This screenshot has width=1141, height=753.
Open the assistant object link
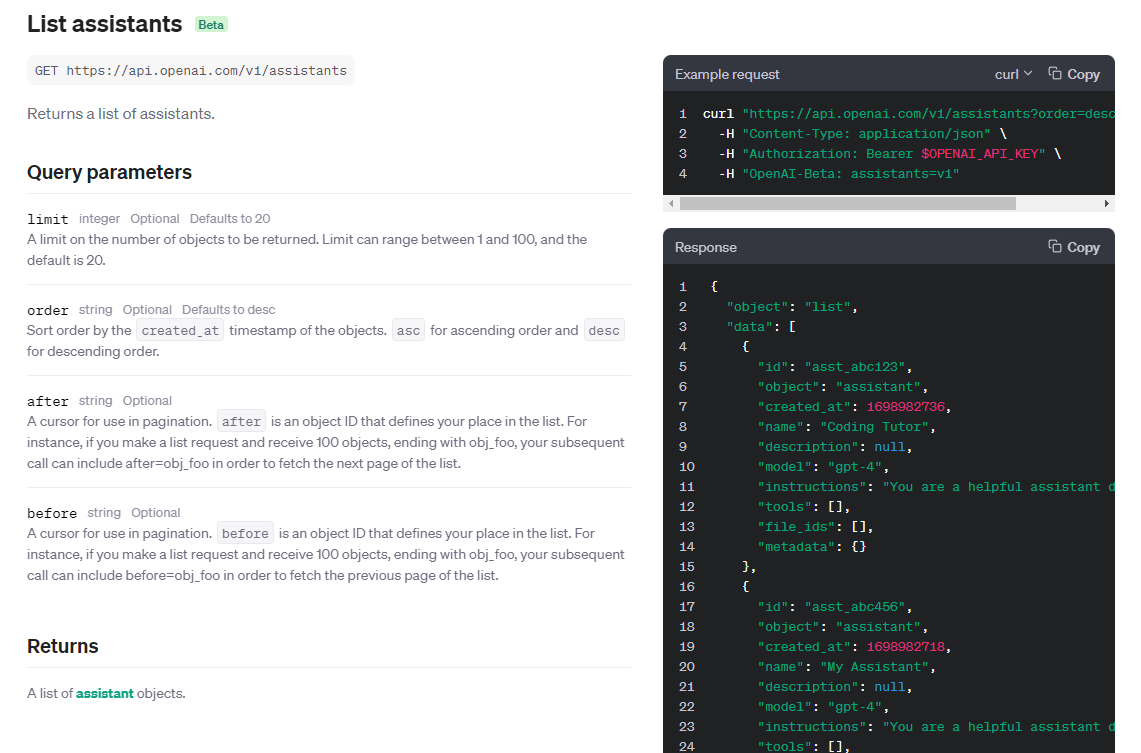[105, 693]
